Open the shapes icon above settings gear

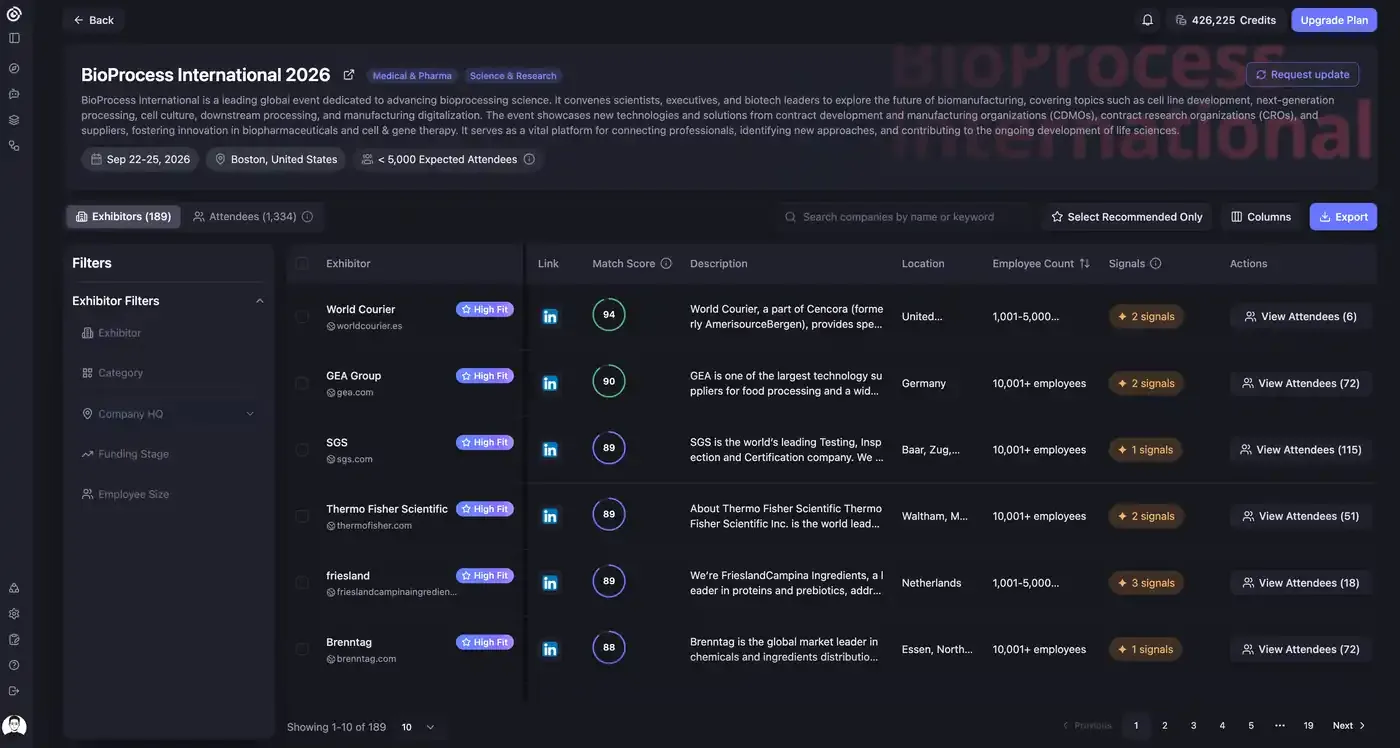14,588
